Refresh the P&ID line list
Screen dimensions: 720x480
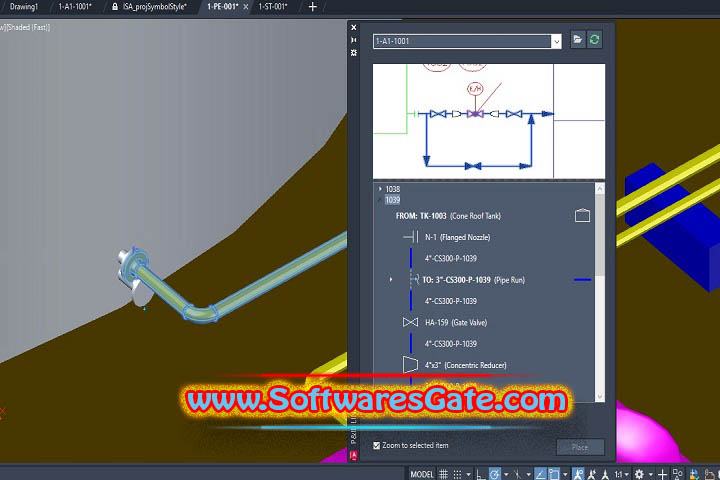[x=594, y=40]
